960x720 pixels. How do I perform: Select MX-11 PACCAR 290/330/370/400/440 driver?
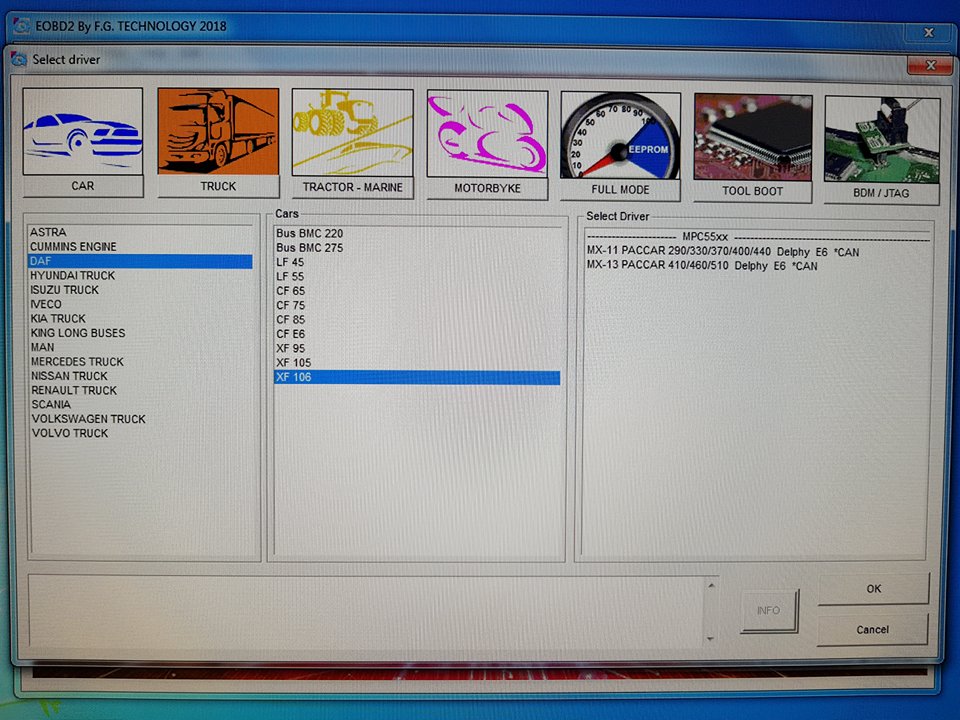[x=722, y=252]
